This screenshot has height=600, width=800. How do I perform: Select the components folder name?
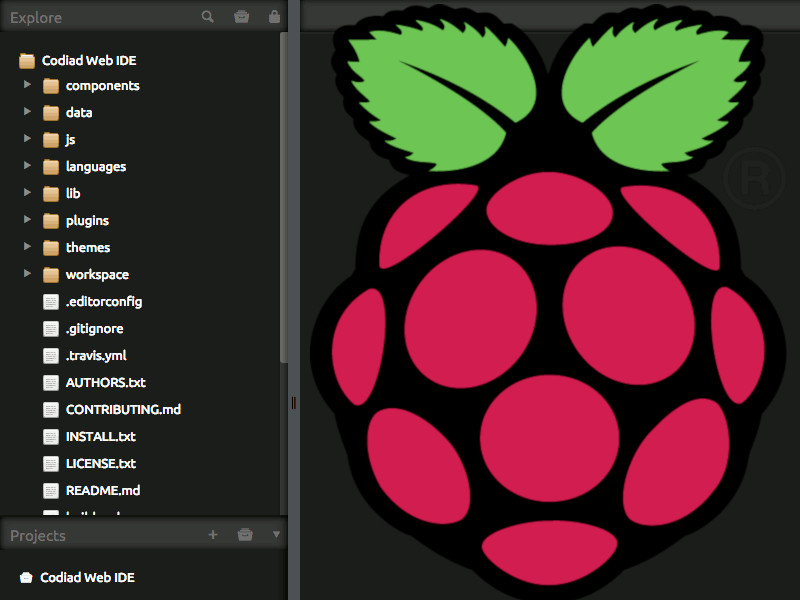click(x=103, y=86)
